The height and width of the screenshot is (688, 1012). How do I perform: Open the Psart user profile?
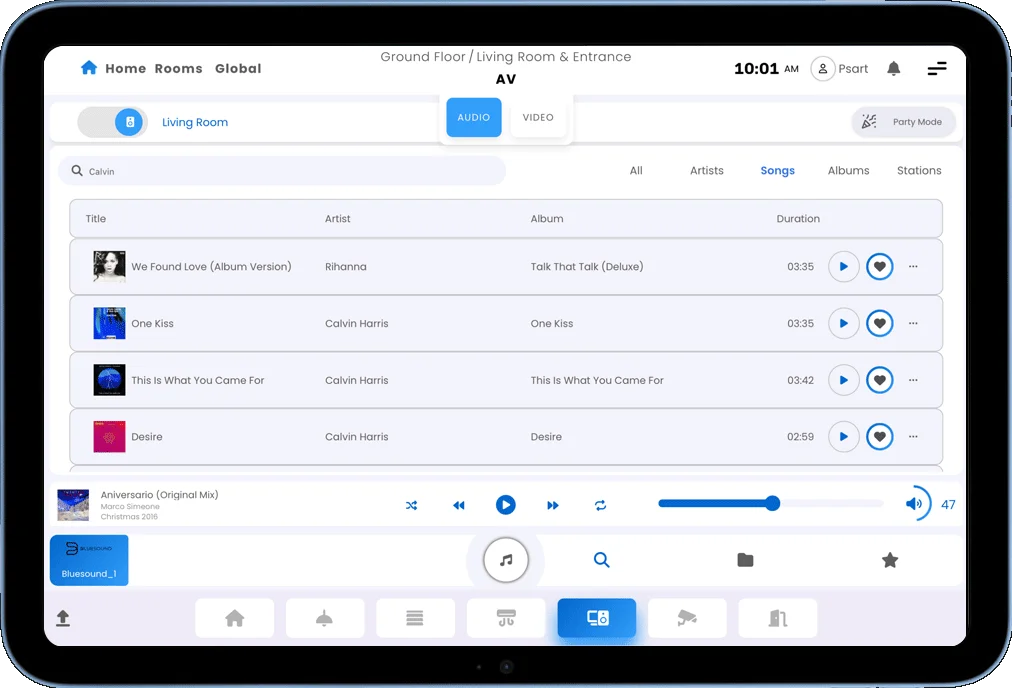[x=840, y=68]
